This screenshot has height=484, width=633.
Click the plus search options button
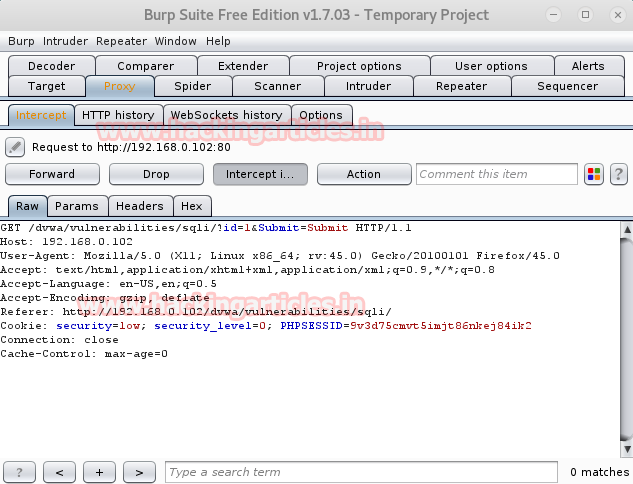[x=99, y=472]
